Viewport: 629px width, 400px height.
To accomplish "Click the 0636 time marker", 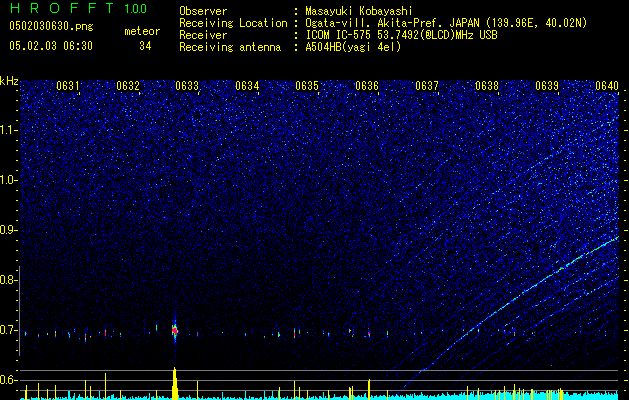I will click(x=367, y=86).
